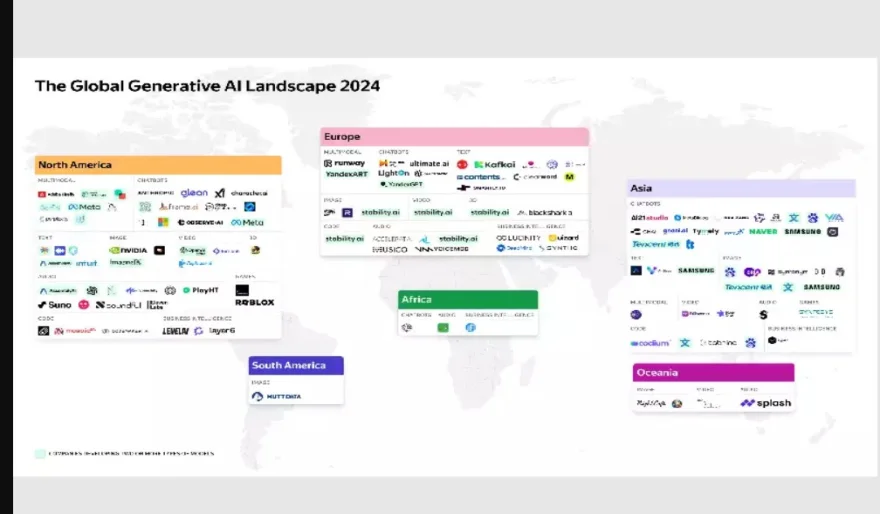Click the Meta logo in North America chatbots
Screen dimensions: 880x514
coord(247,222)
